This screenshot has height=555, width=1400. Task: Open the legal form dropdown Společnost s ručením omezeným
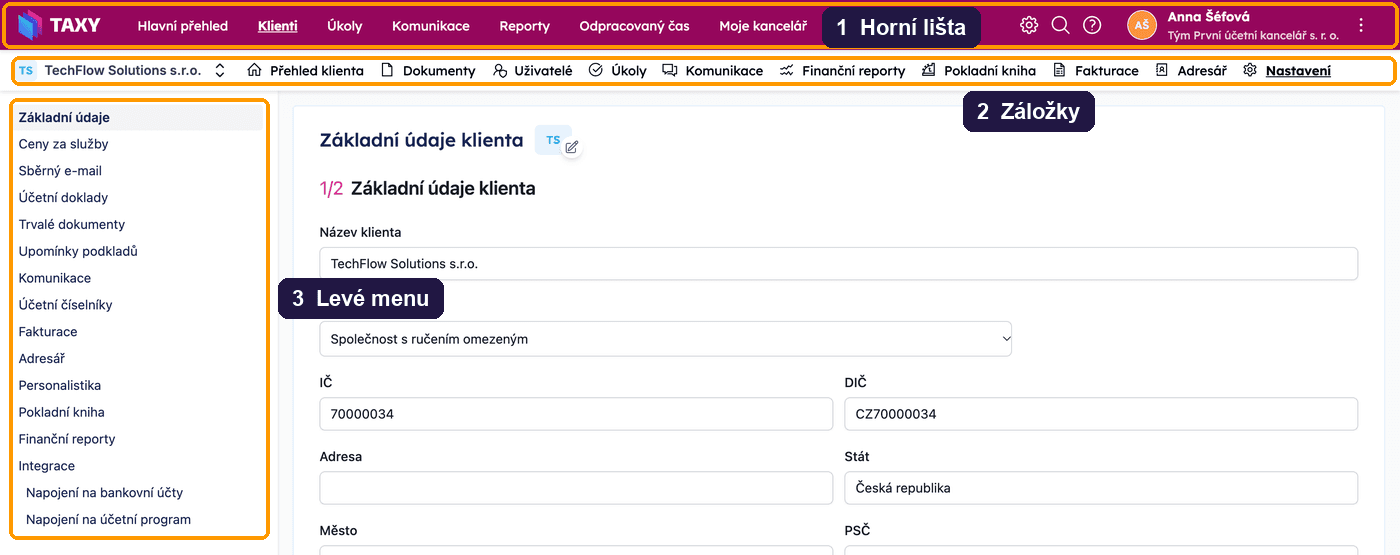[x=665, y=339]
